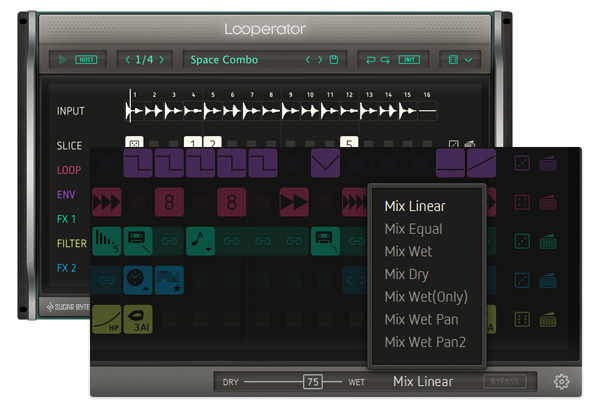This screenshot has width=600, height=400.
Task: Choose Mix Wet(Only) in the popup menu
Action: pyautogui.click(x=426, y=297)
